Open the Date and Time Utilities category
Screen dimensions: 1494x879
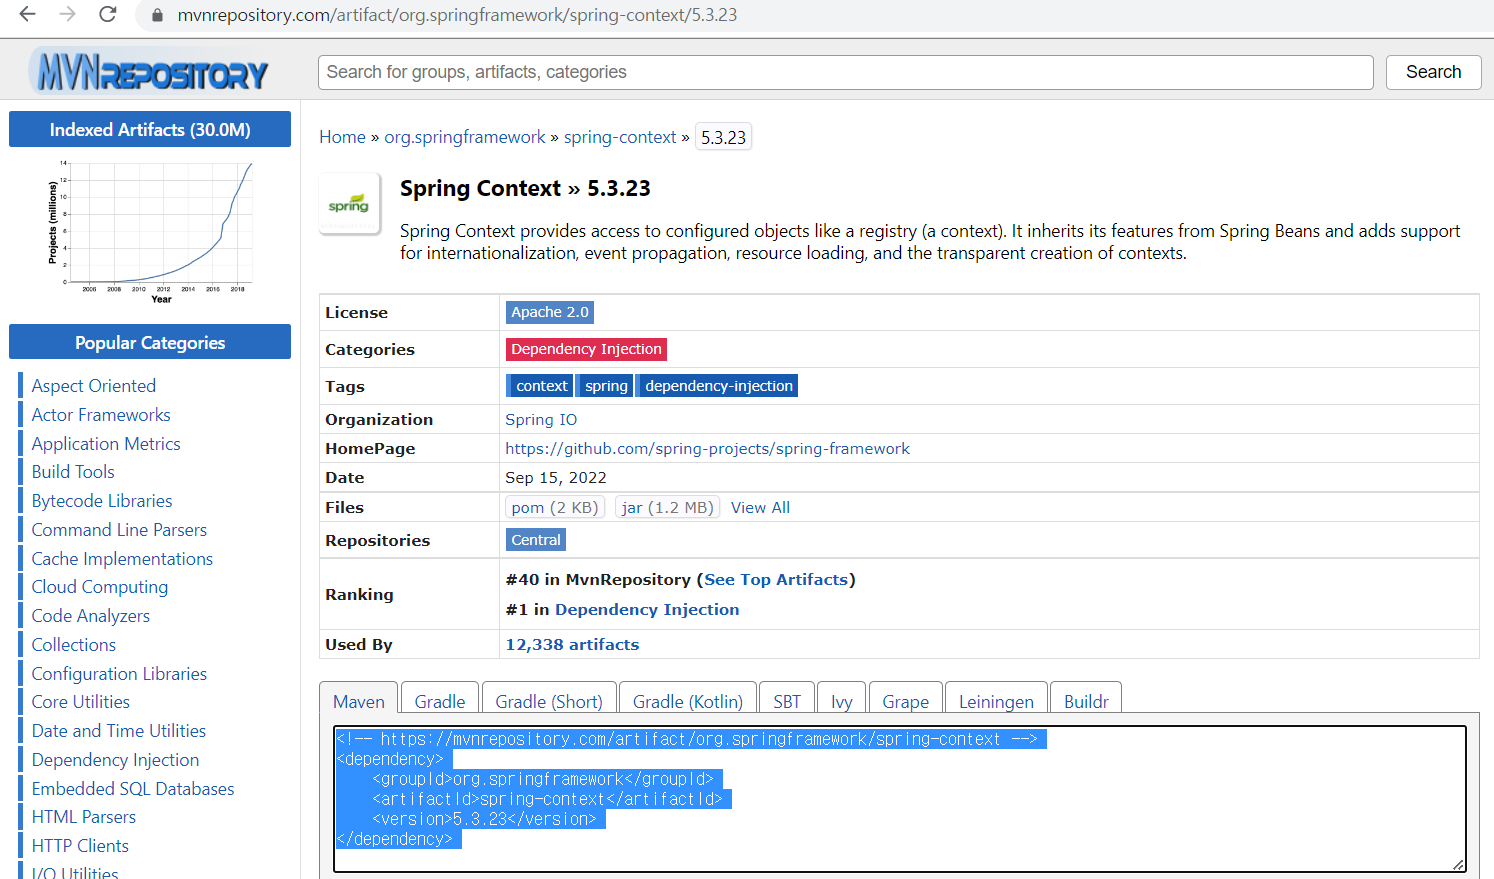[x=119, y=731]
